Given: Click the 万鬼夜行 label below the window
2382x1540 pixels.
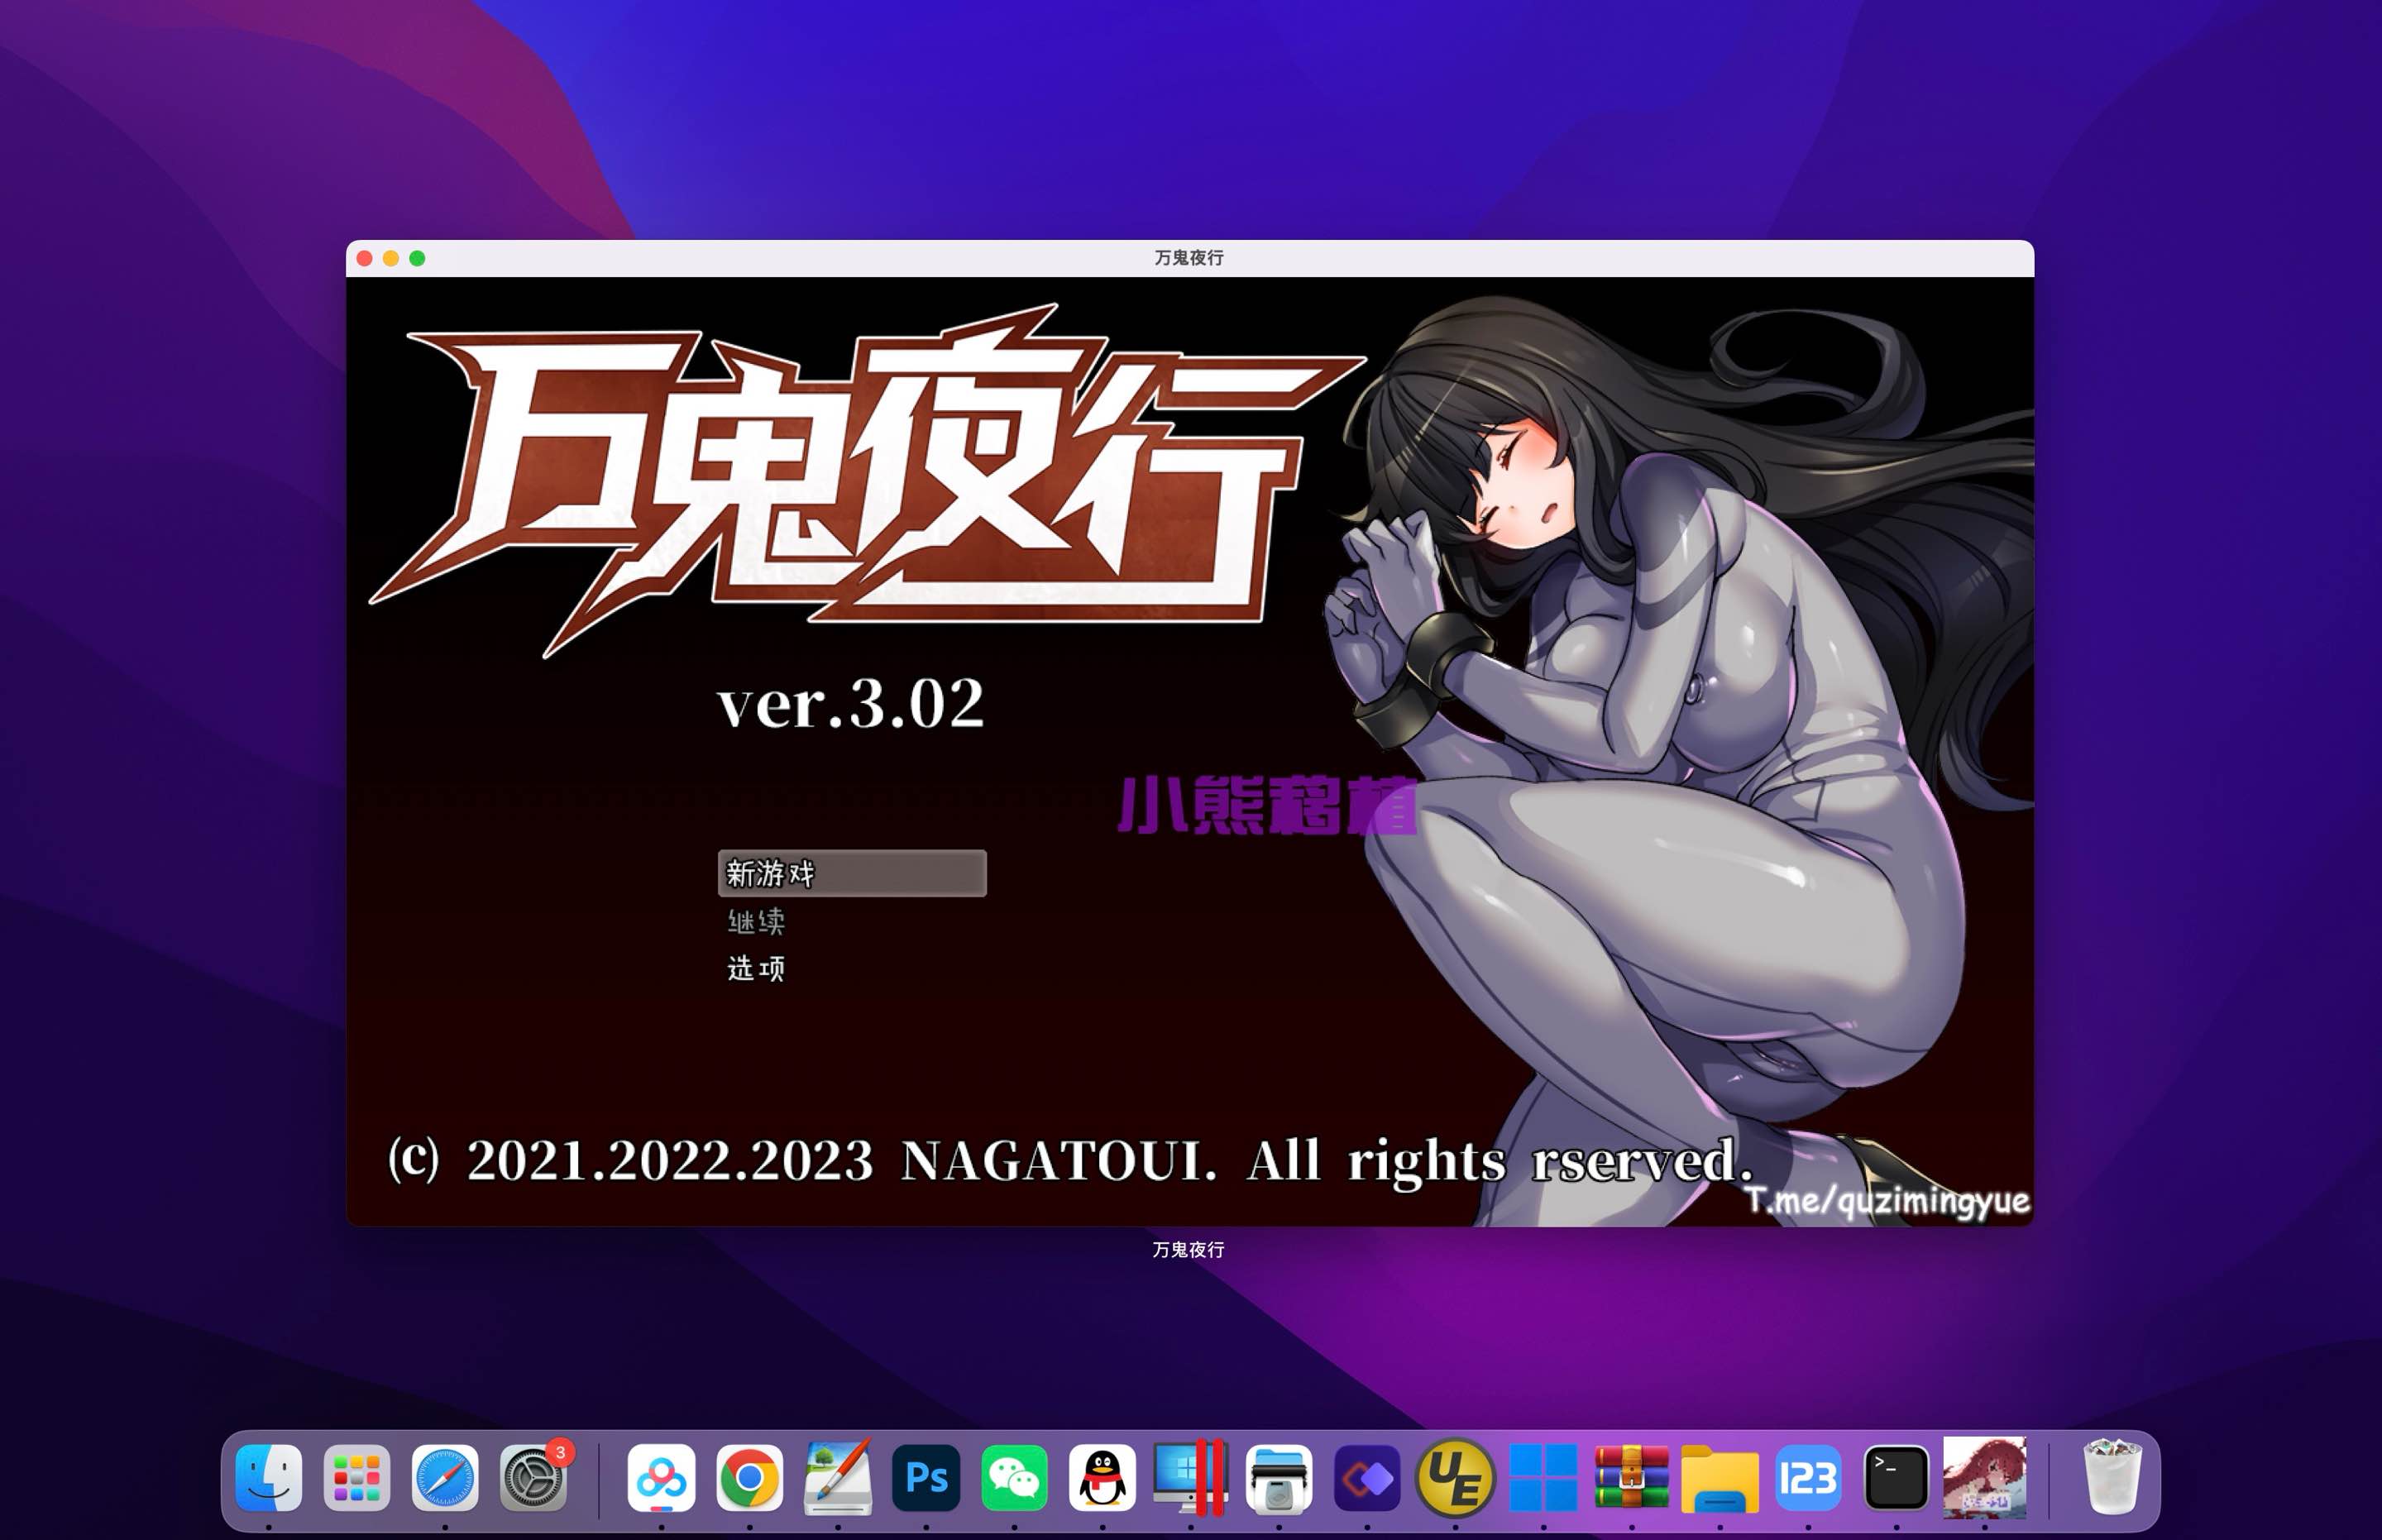Looking at the screenshot, I should [1188, 1250].
